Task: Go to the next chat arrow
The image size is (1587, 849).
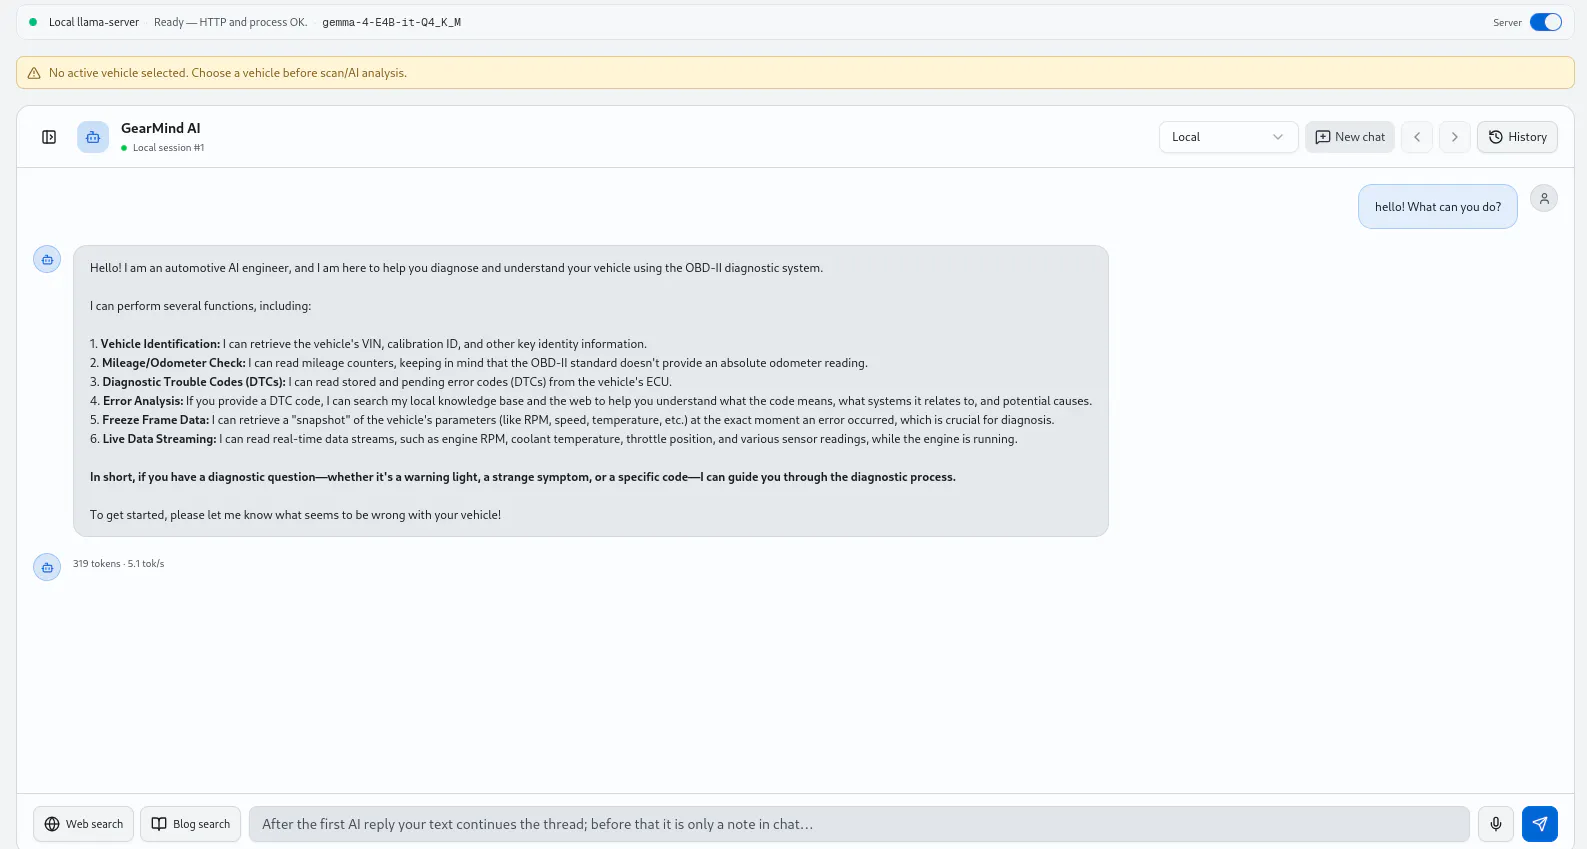Action: click(x=1455, y=137)
